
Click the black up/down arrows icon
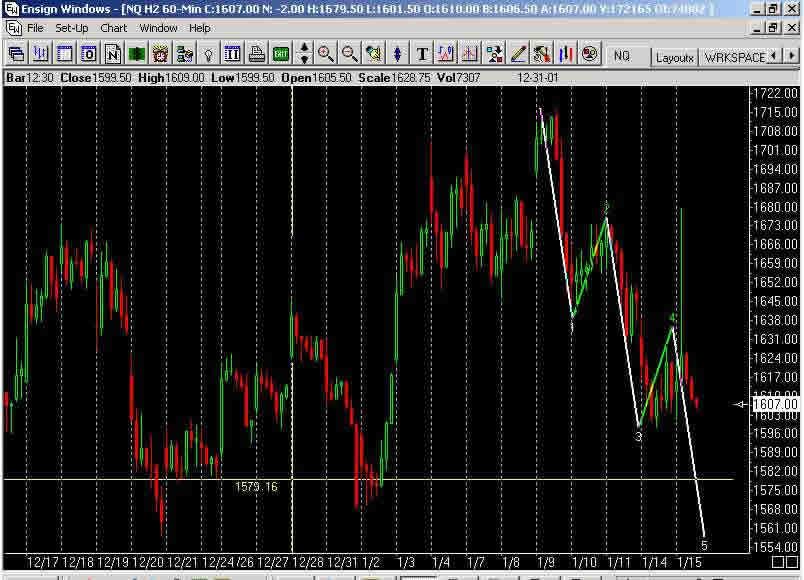click(304, 54)
